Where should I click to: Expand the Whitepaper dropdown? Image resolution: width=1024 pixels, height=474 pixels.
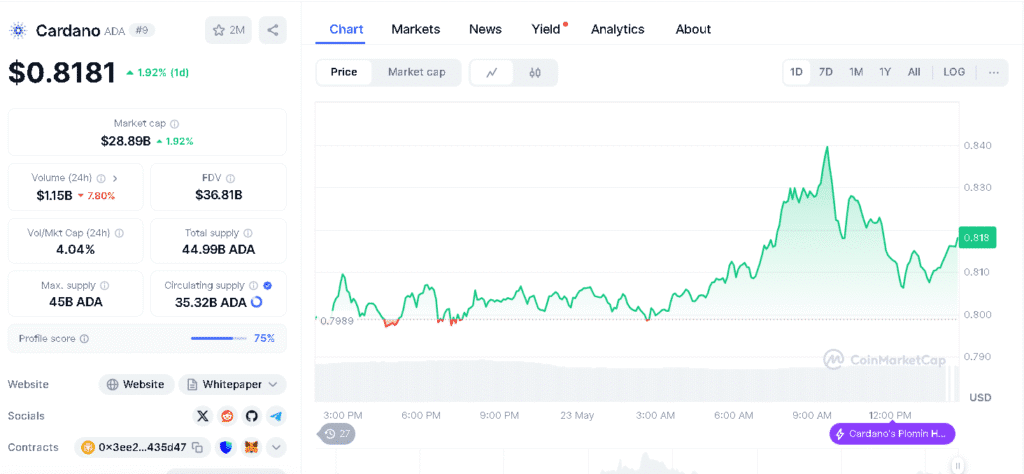pyautogui.click(x=232, y=385)
